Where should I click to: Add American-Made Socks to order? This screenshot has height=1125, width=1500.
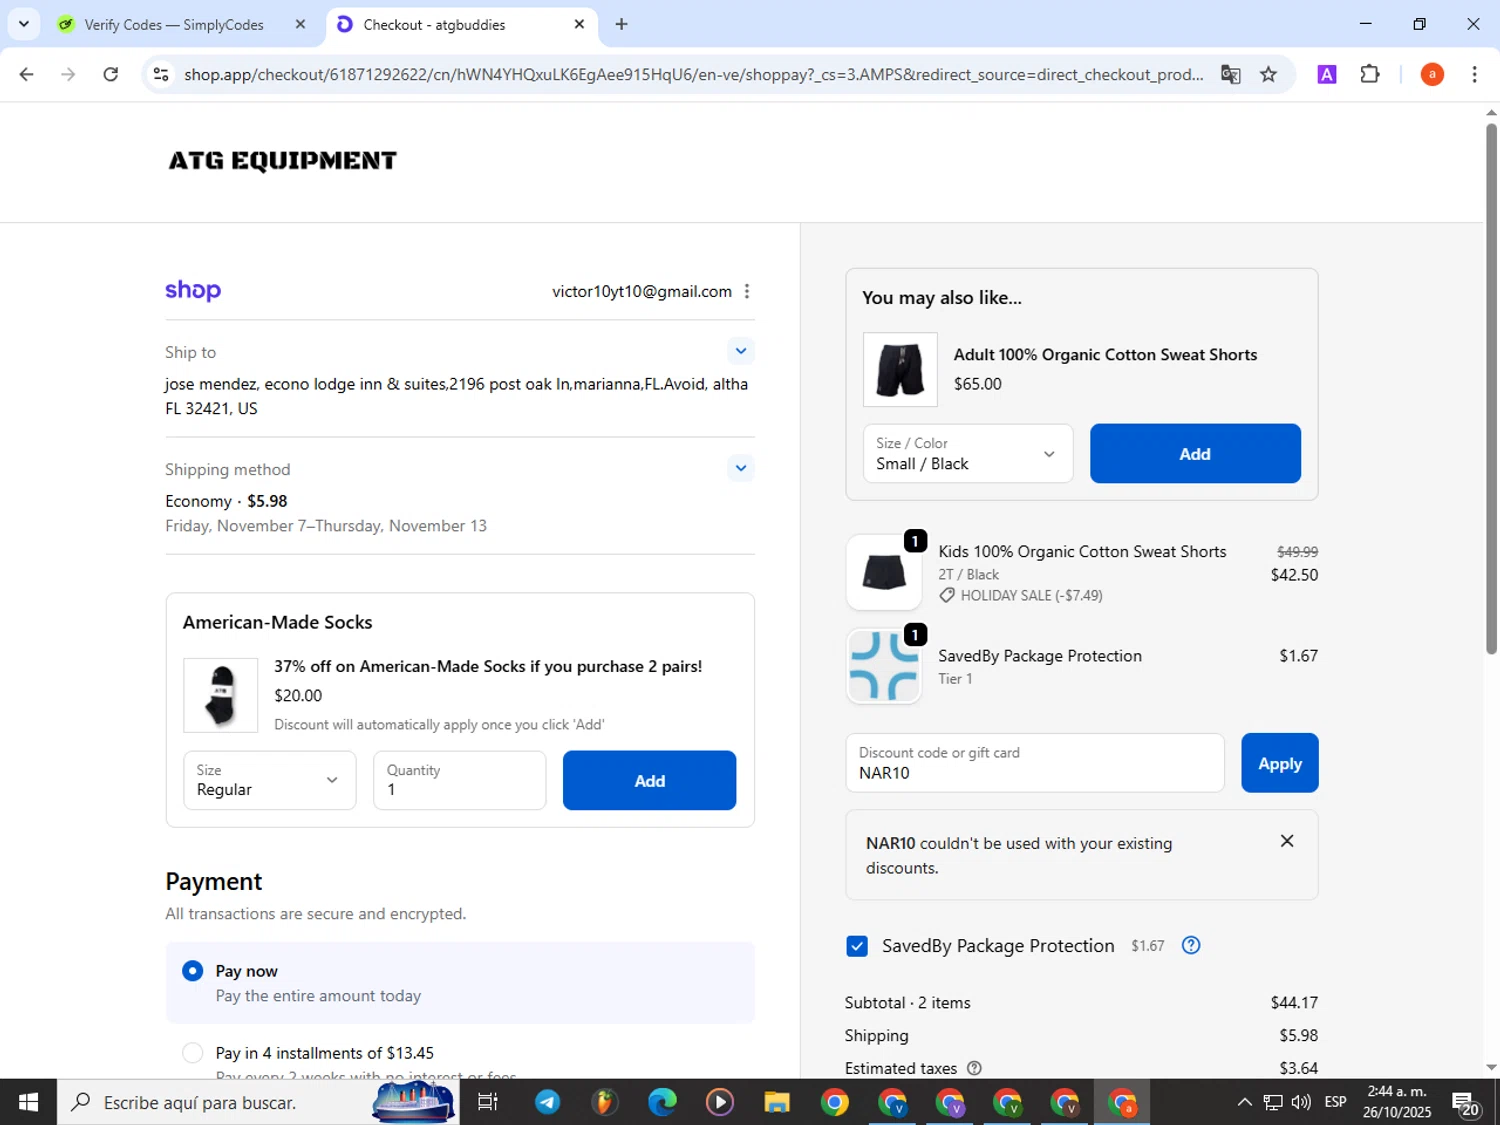point(649,780)
